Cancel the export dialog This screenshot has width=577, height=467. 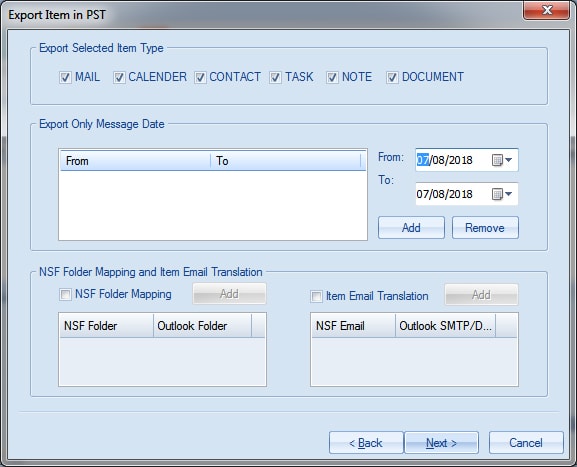pos(526,443)
